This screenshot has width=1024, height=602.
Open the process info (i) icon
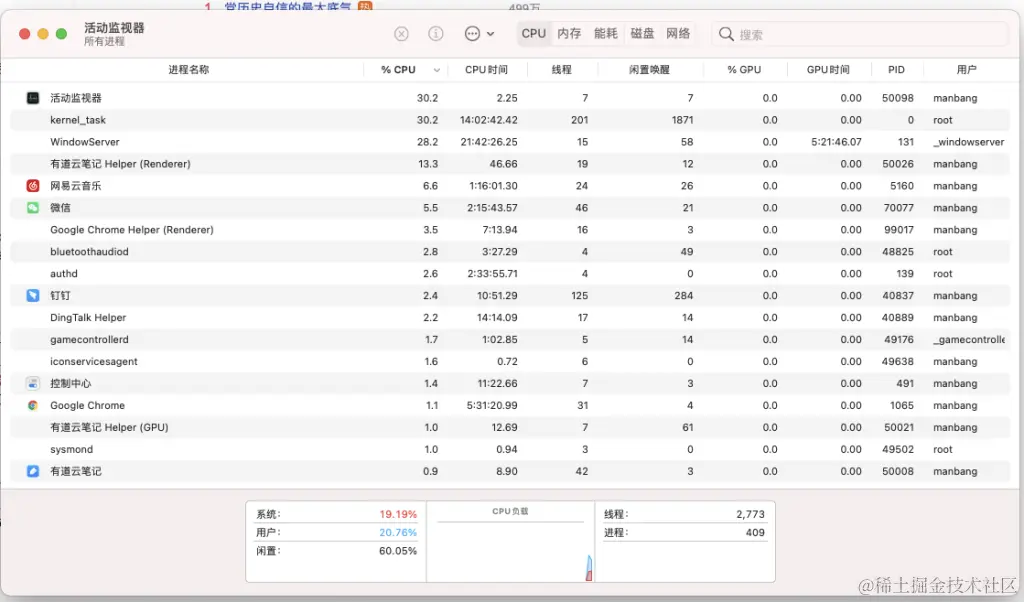click(x=436, y=34)
